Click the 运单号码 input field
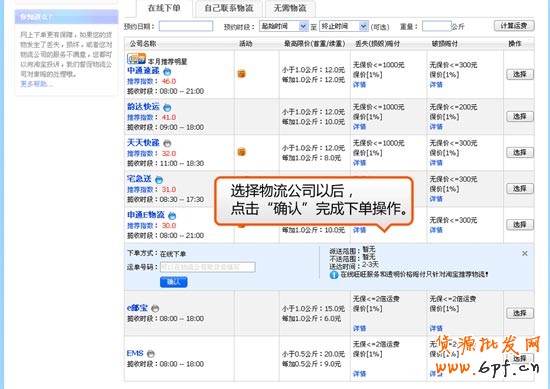 (208, 267)
